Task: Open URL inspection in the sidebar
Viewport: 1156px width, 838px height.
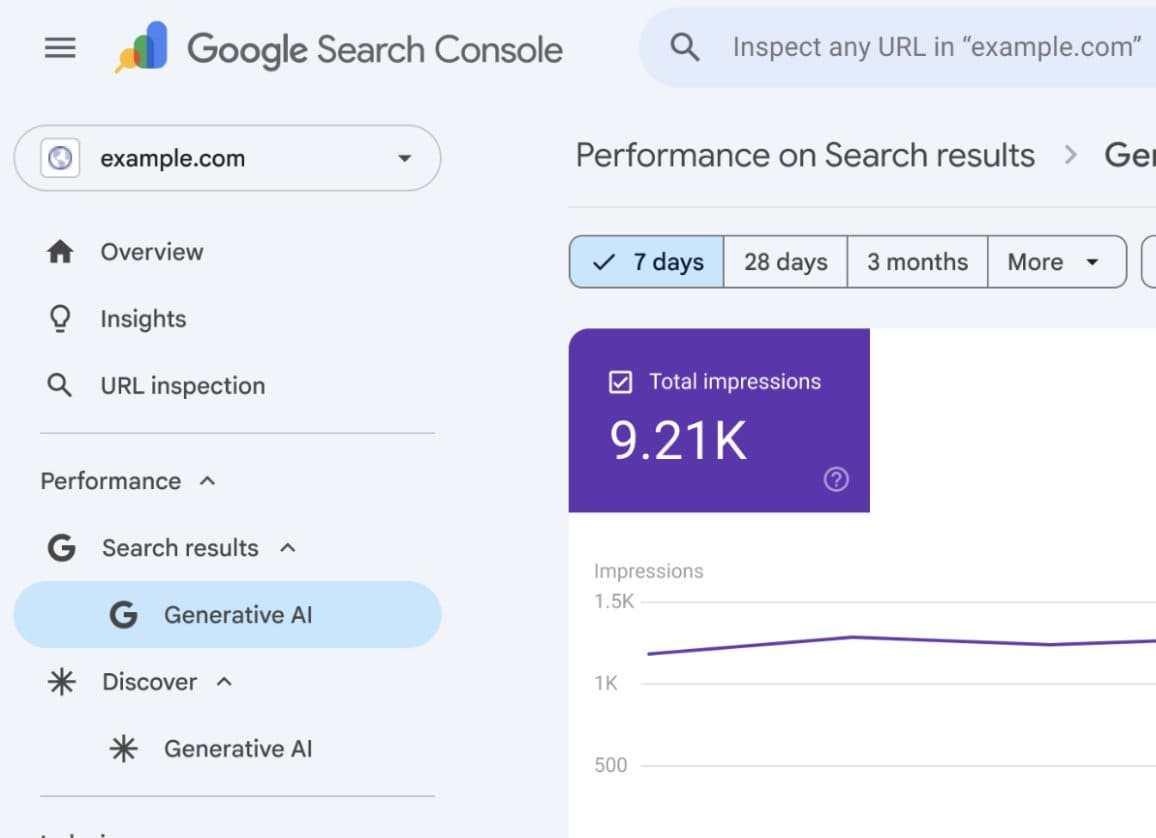Action: [x=183, y=385]
